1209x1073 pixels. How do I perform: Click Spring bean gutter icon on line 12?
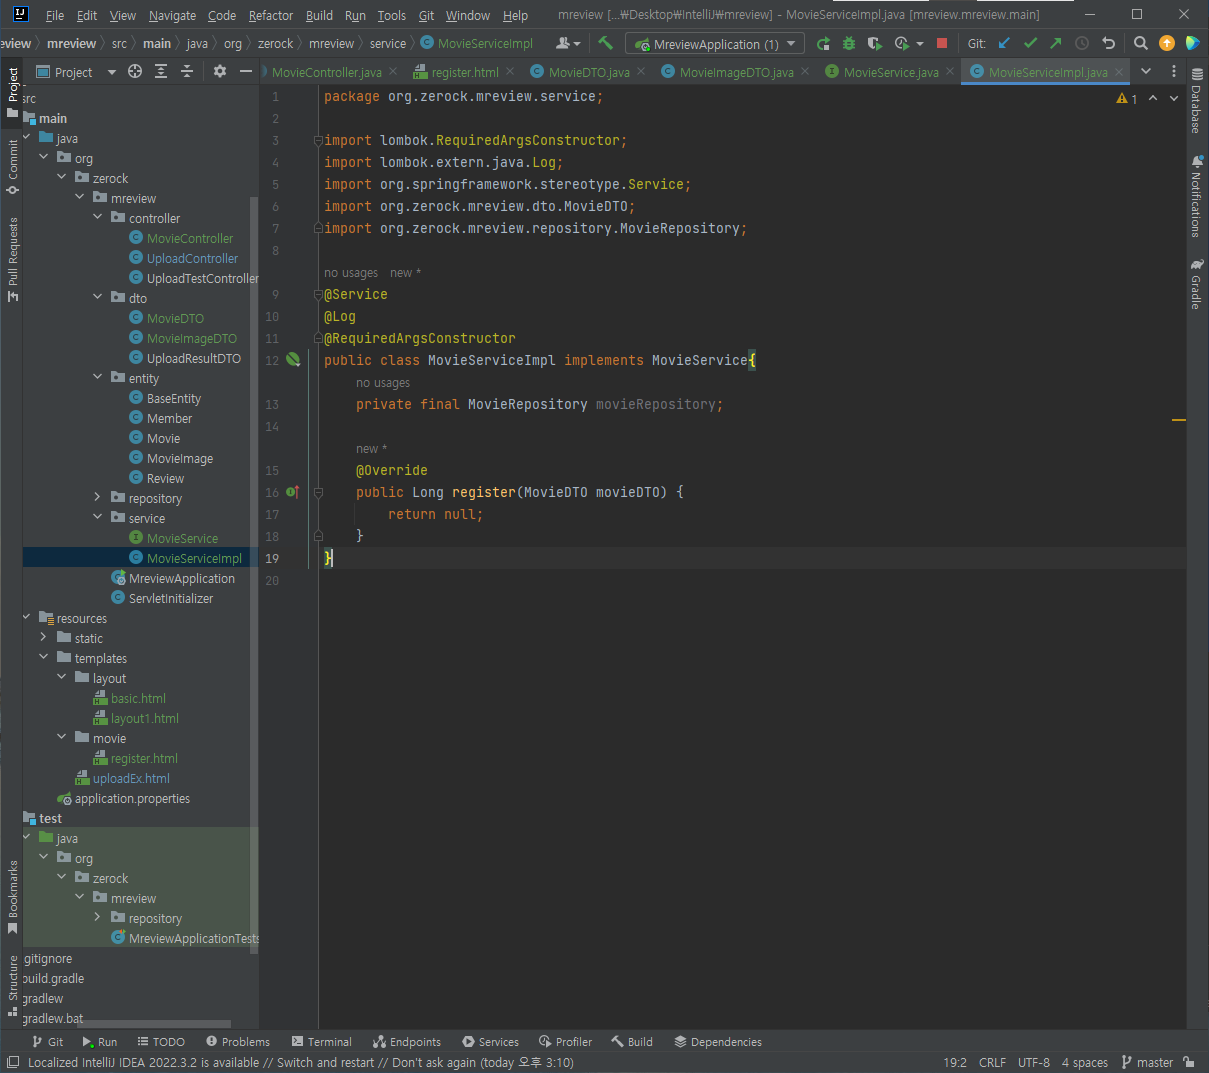[x=293, y=359]
